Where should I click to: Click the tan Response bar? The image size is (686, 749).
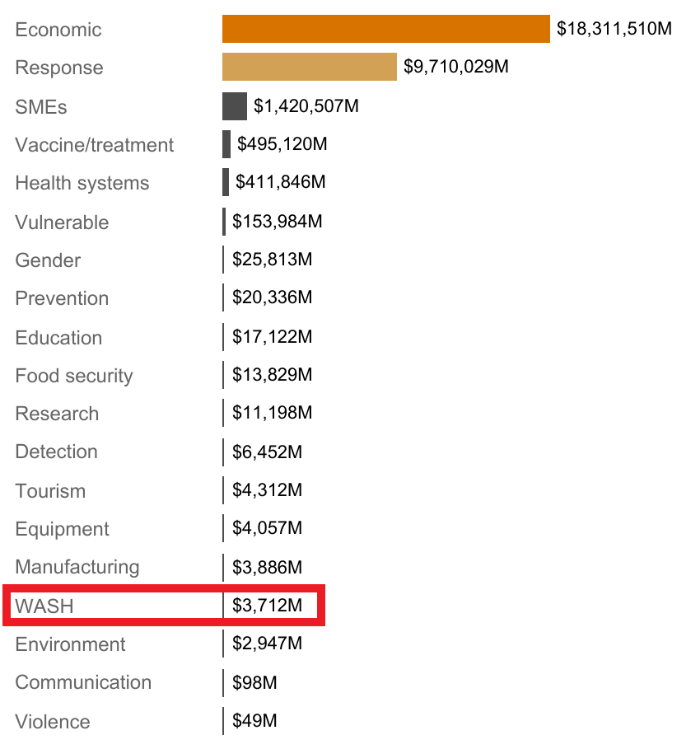tap(309, 67)
